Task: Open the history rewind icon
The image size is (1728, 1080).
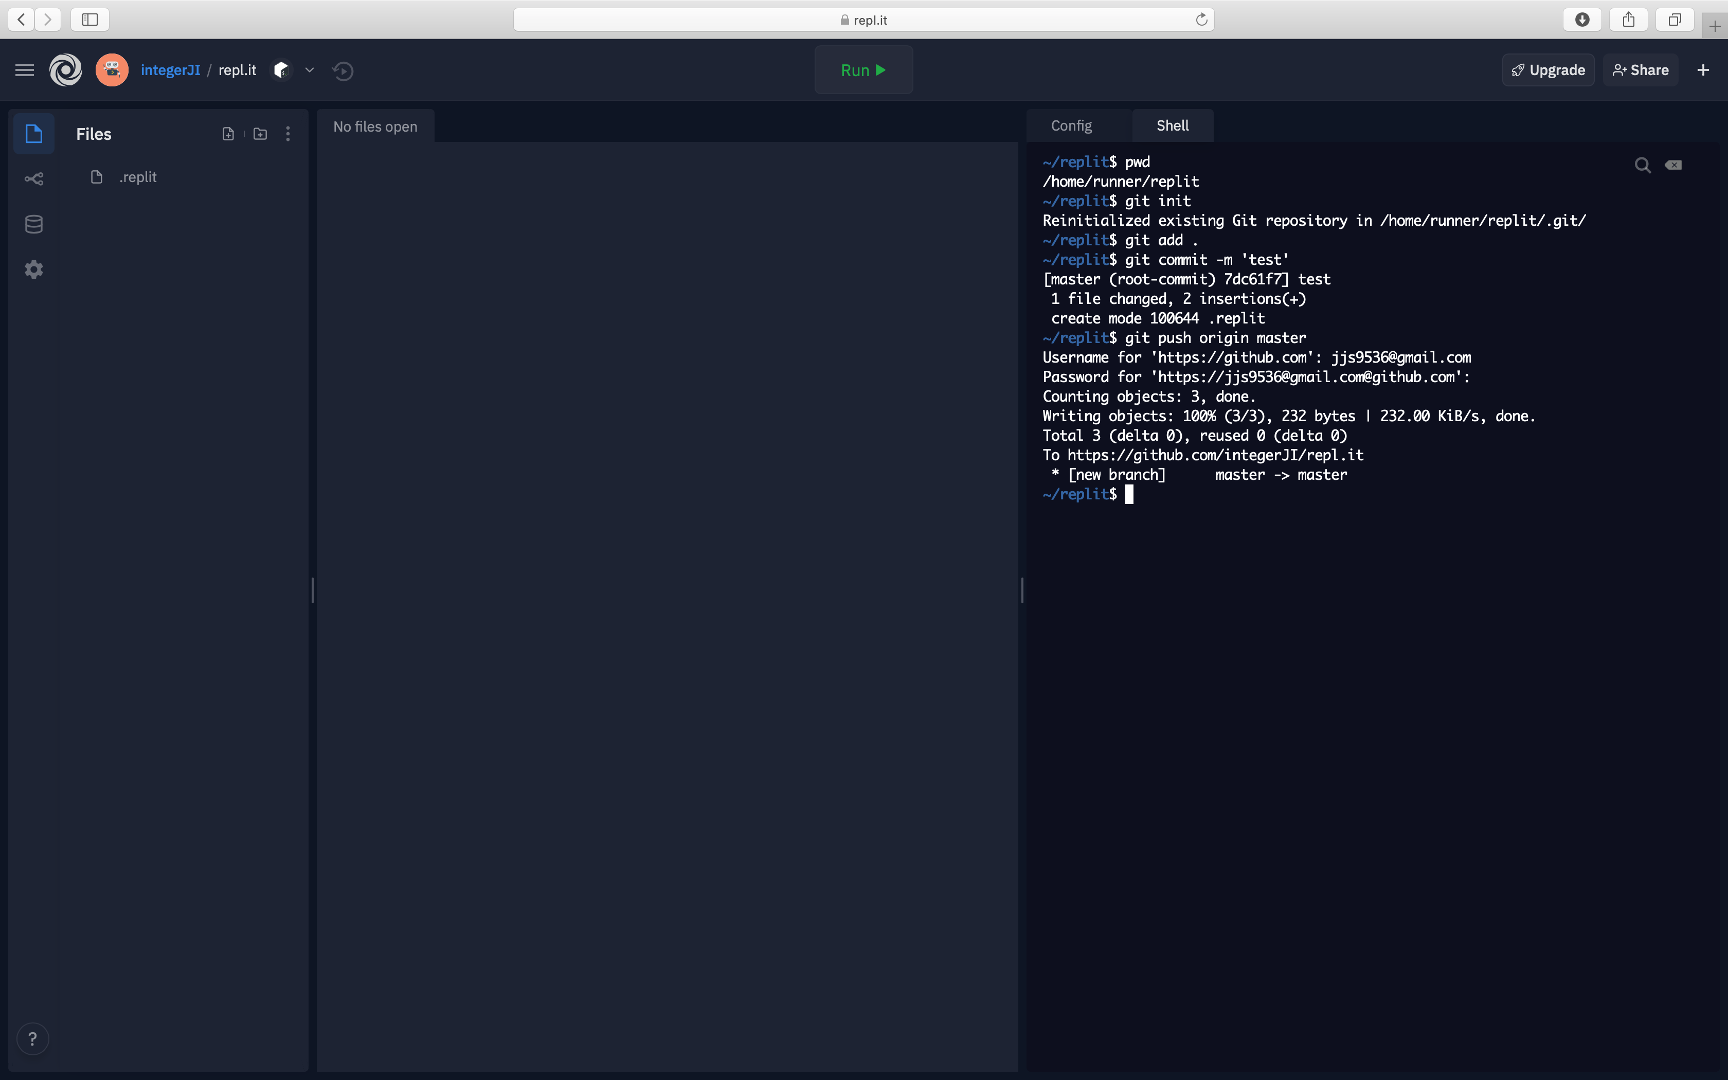Action: coord(343,71)
